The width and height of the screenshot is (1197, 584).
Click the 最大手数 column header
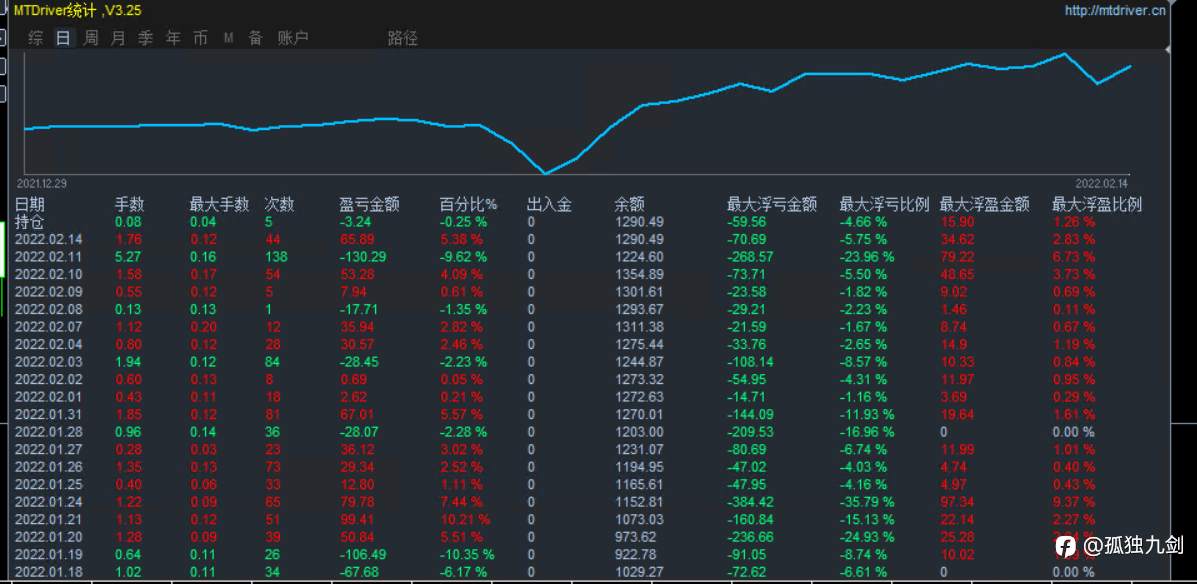[220, 205]
